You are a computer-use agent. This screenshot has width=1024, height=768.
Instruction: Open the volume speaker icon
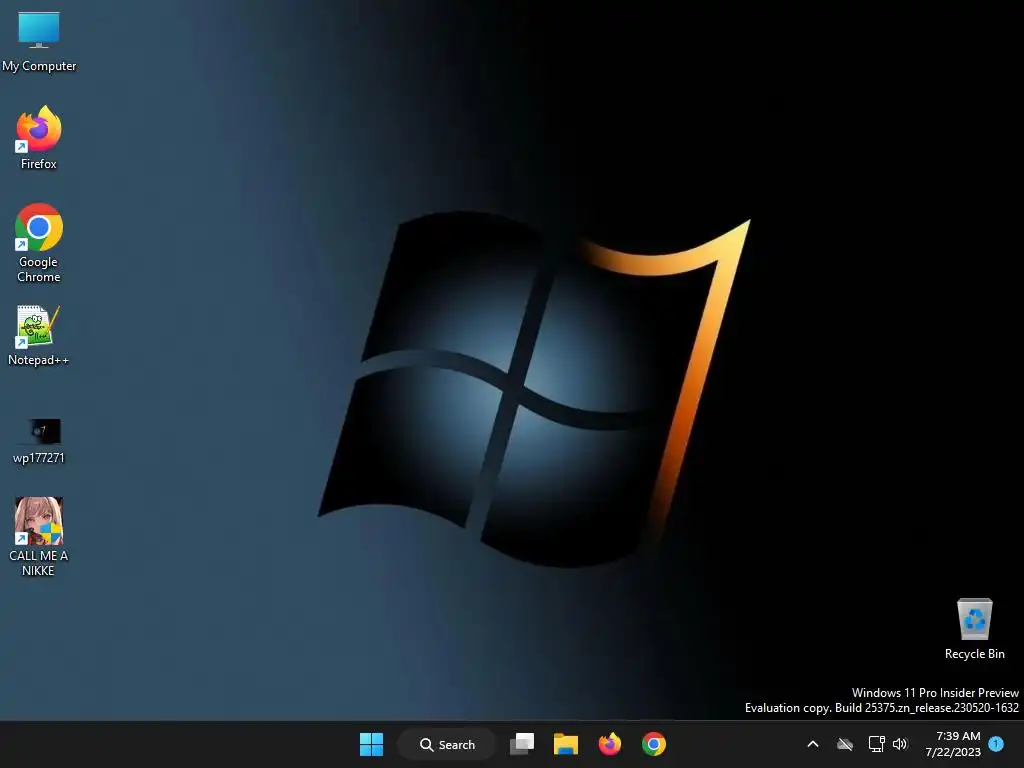[x=901, y=744]
